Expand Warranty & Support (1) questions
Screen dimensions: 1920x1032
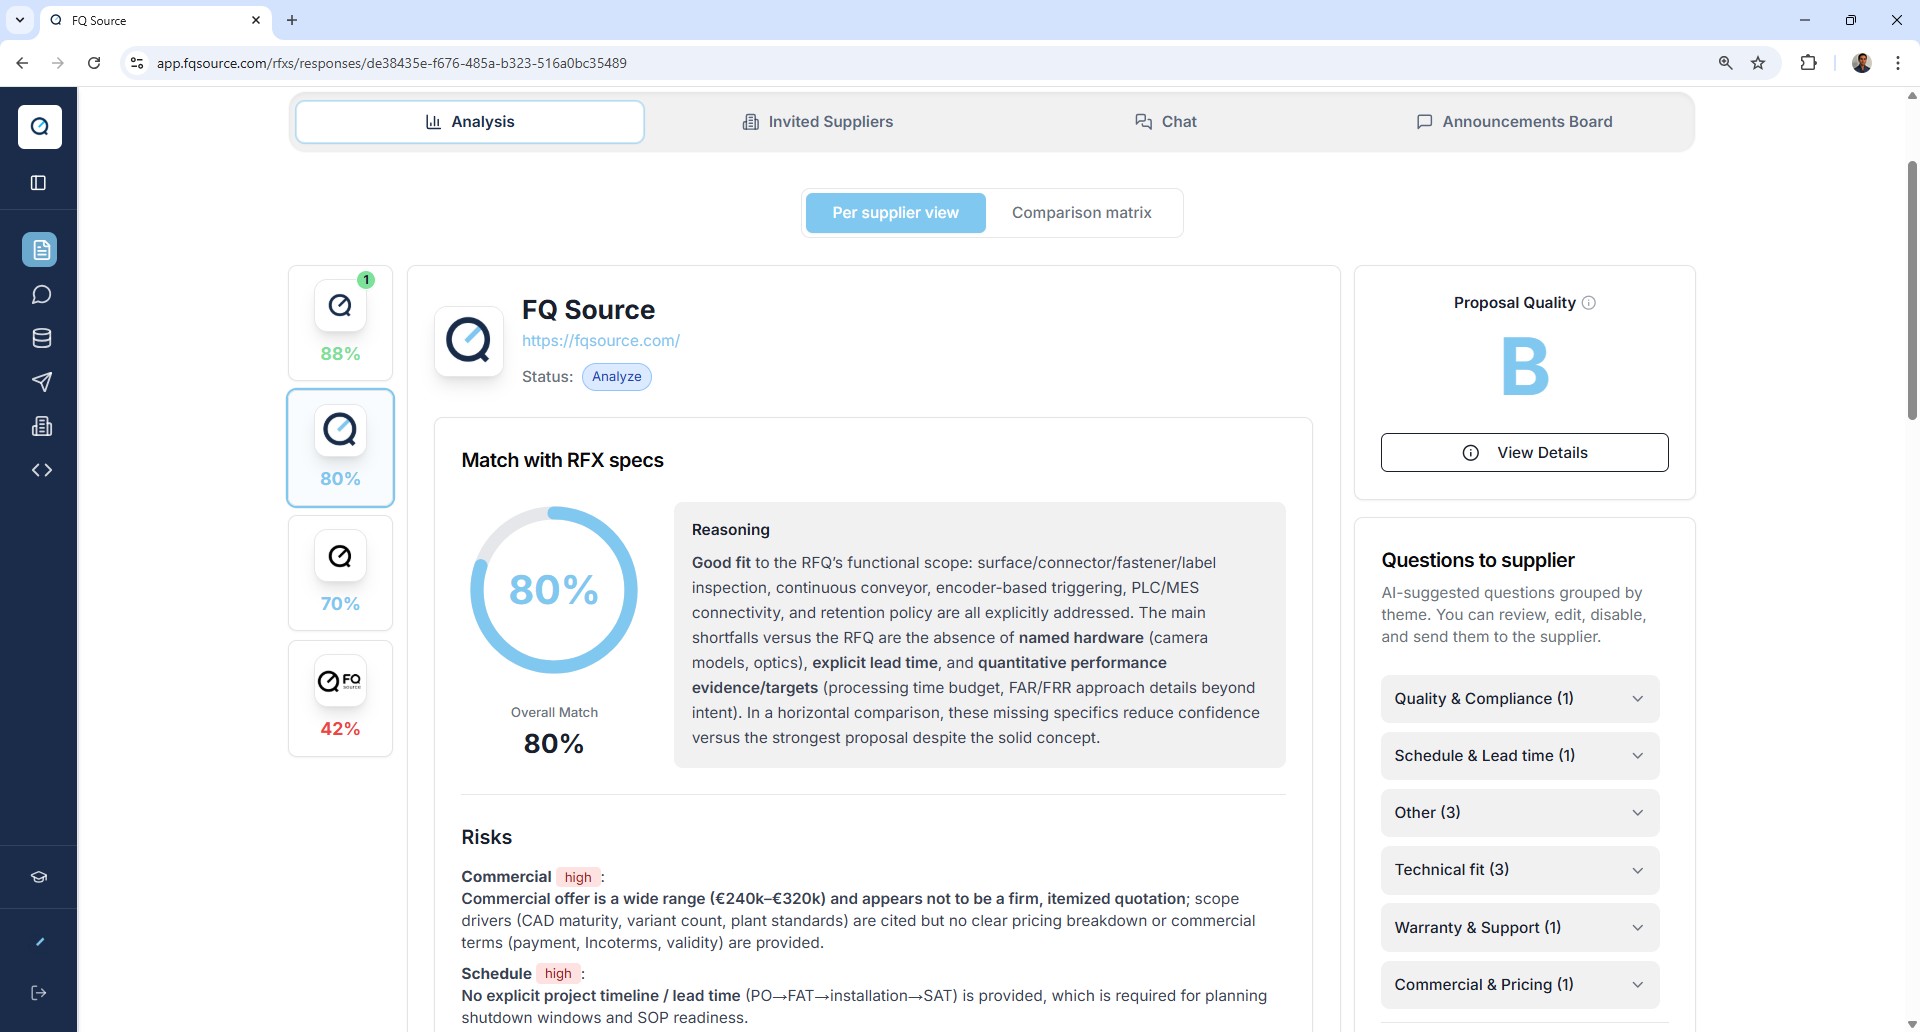(1520, 928)
